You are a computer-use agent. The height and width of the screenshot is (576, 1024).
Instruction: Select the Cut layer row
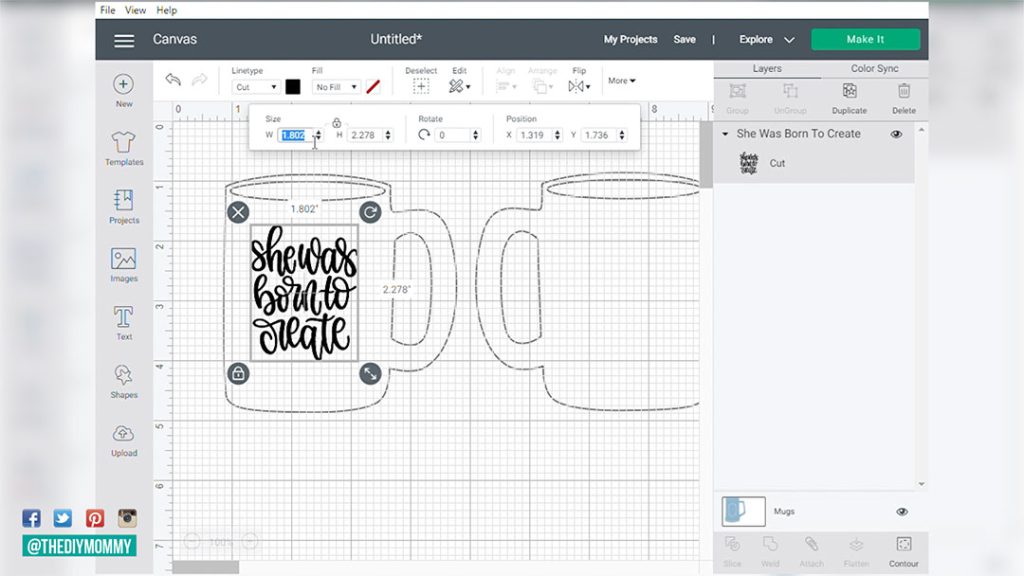point(814,163)
